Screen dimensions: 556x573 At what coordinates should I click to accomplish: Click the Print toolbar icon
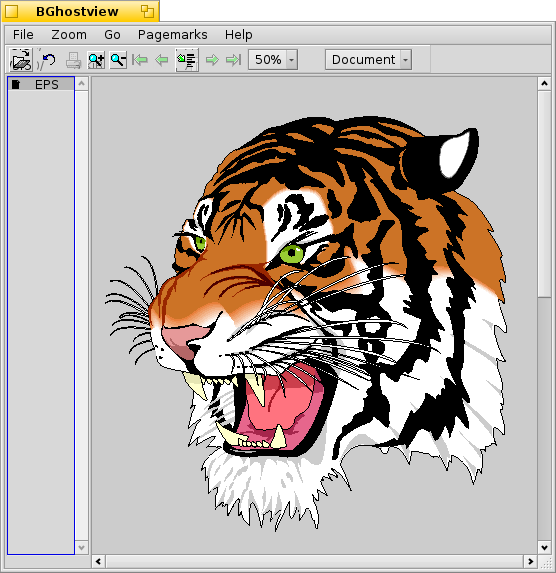(73, 60)
